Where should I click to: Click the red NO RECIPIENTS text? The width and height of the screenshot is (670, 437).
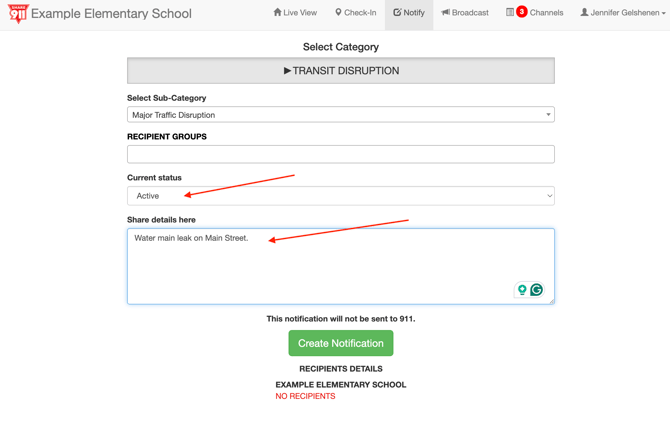305,396
